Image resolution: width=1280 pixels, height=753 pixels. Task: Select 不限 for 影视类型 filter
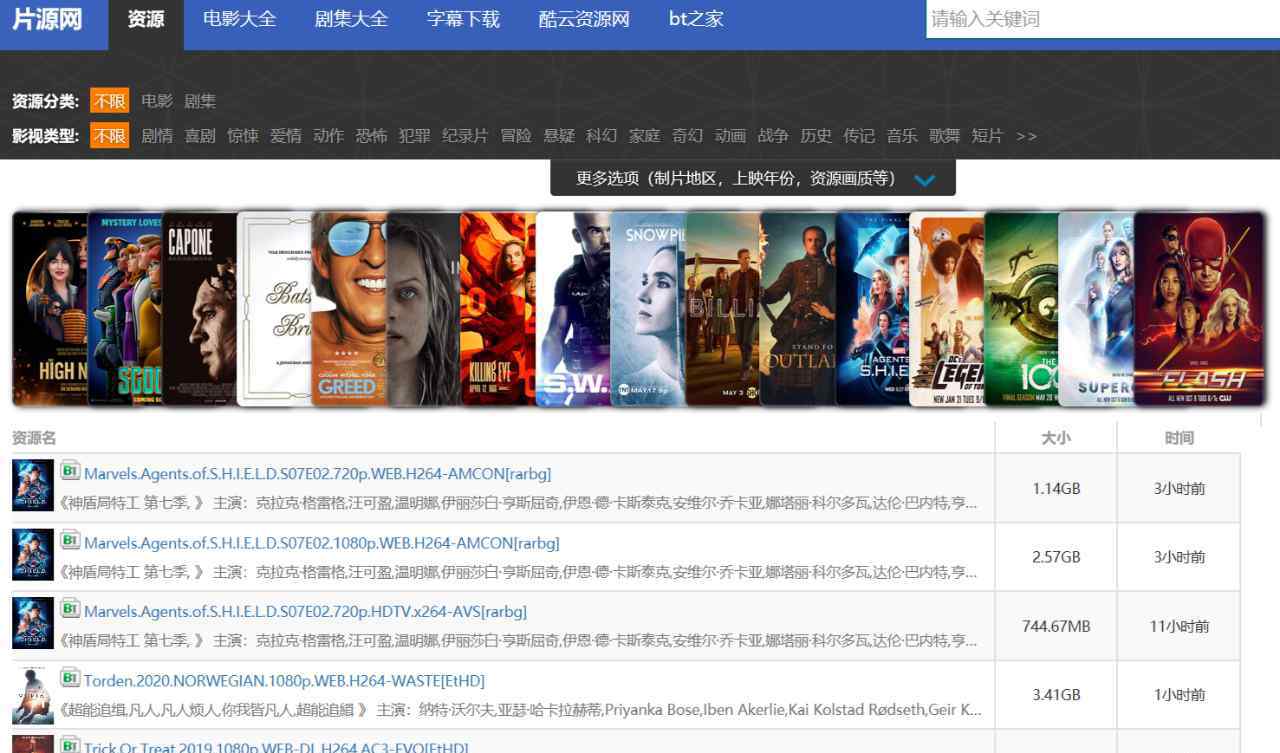[110, 135]
